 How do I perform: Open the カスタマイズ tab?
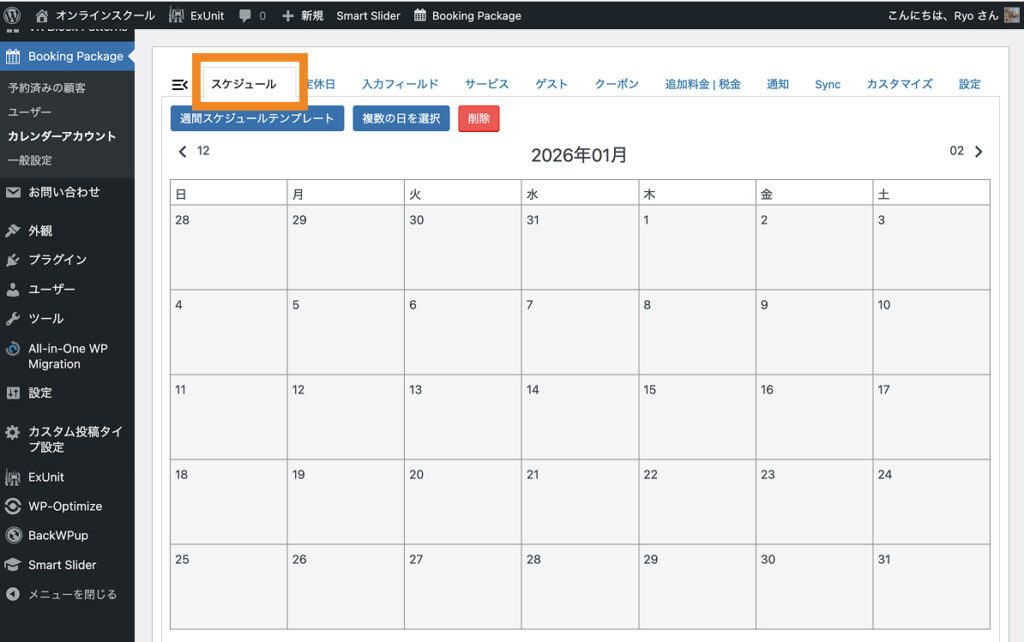click(x=899, y=85)
